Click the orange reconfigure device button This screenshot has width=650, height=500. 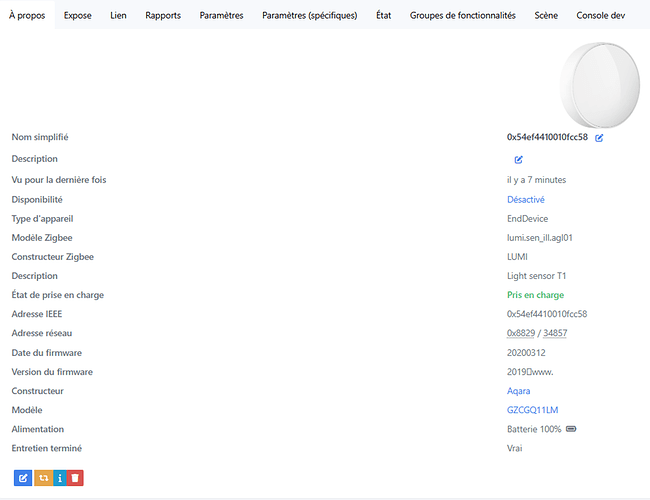pyautogui.click(x=43, y=478)
